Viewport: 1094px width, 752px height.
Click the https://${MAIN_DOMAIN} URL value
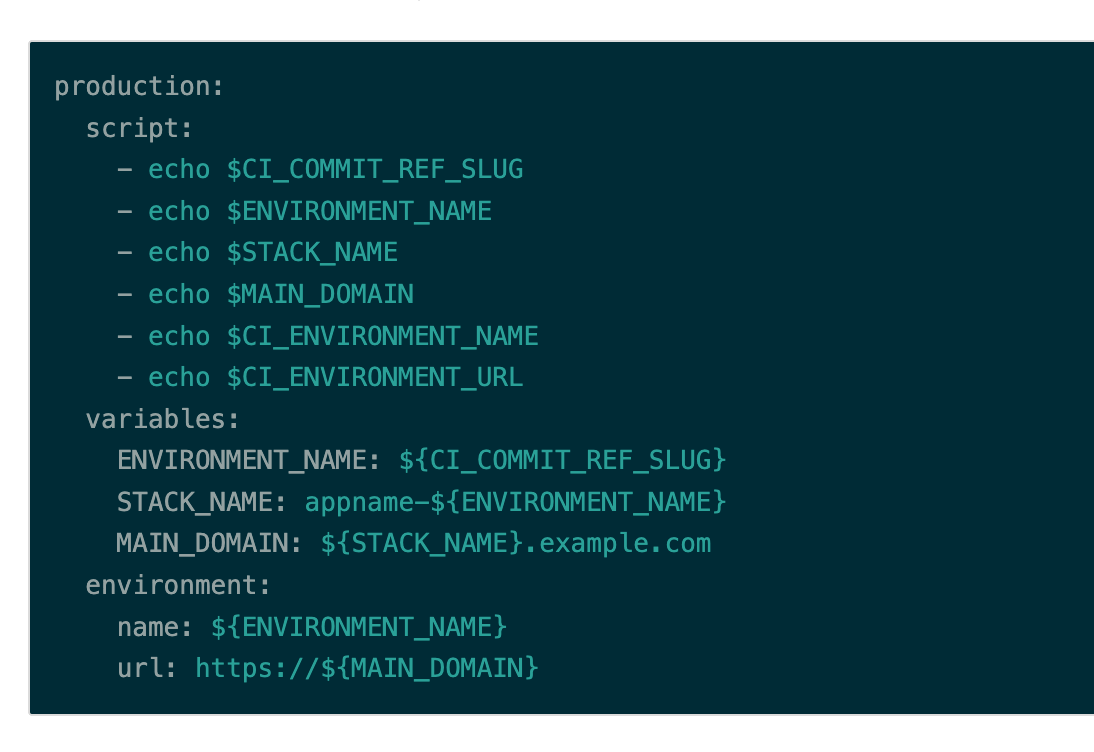(x=367, y=668)
